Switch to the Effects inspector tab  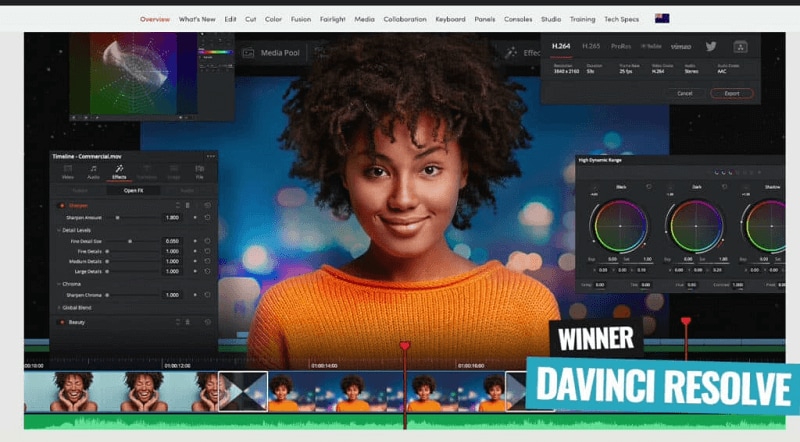tap(119, 171)
